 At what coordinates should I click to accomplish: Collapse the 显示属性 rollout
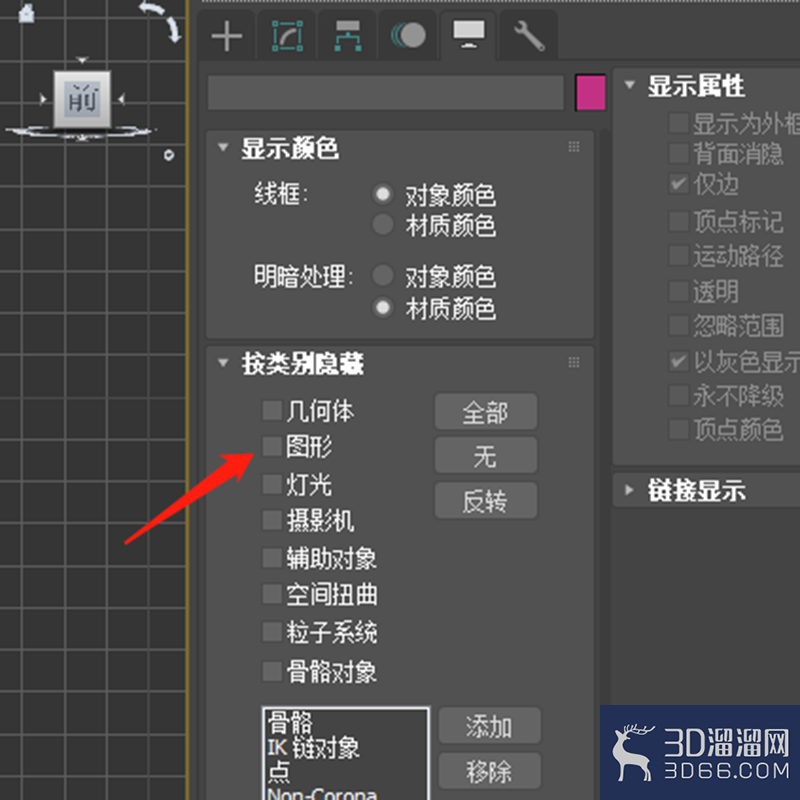point(629,85)
